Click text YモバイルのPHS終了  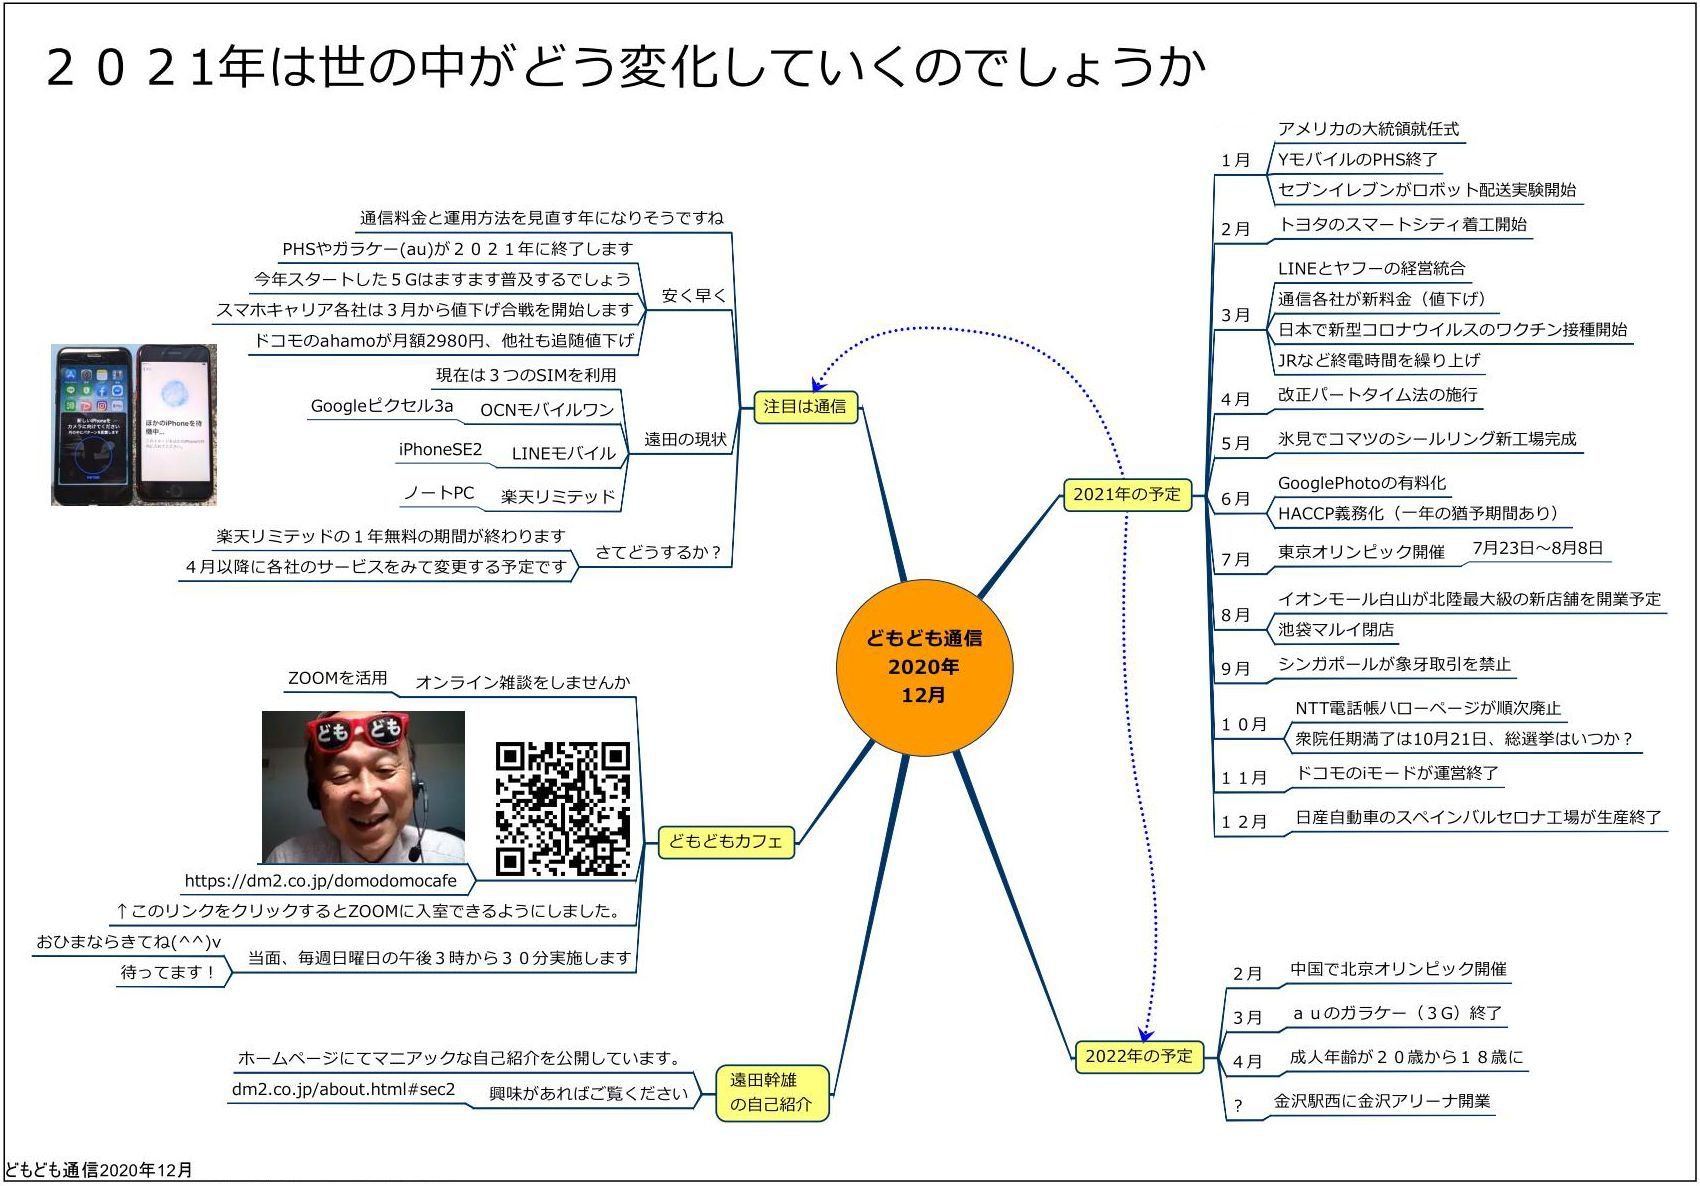[1357, 159]
